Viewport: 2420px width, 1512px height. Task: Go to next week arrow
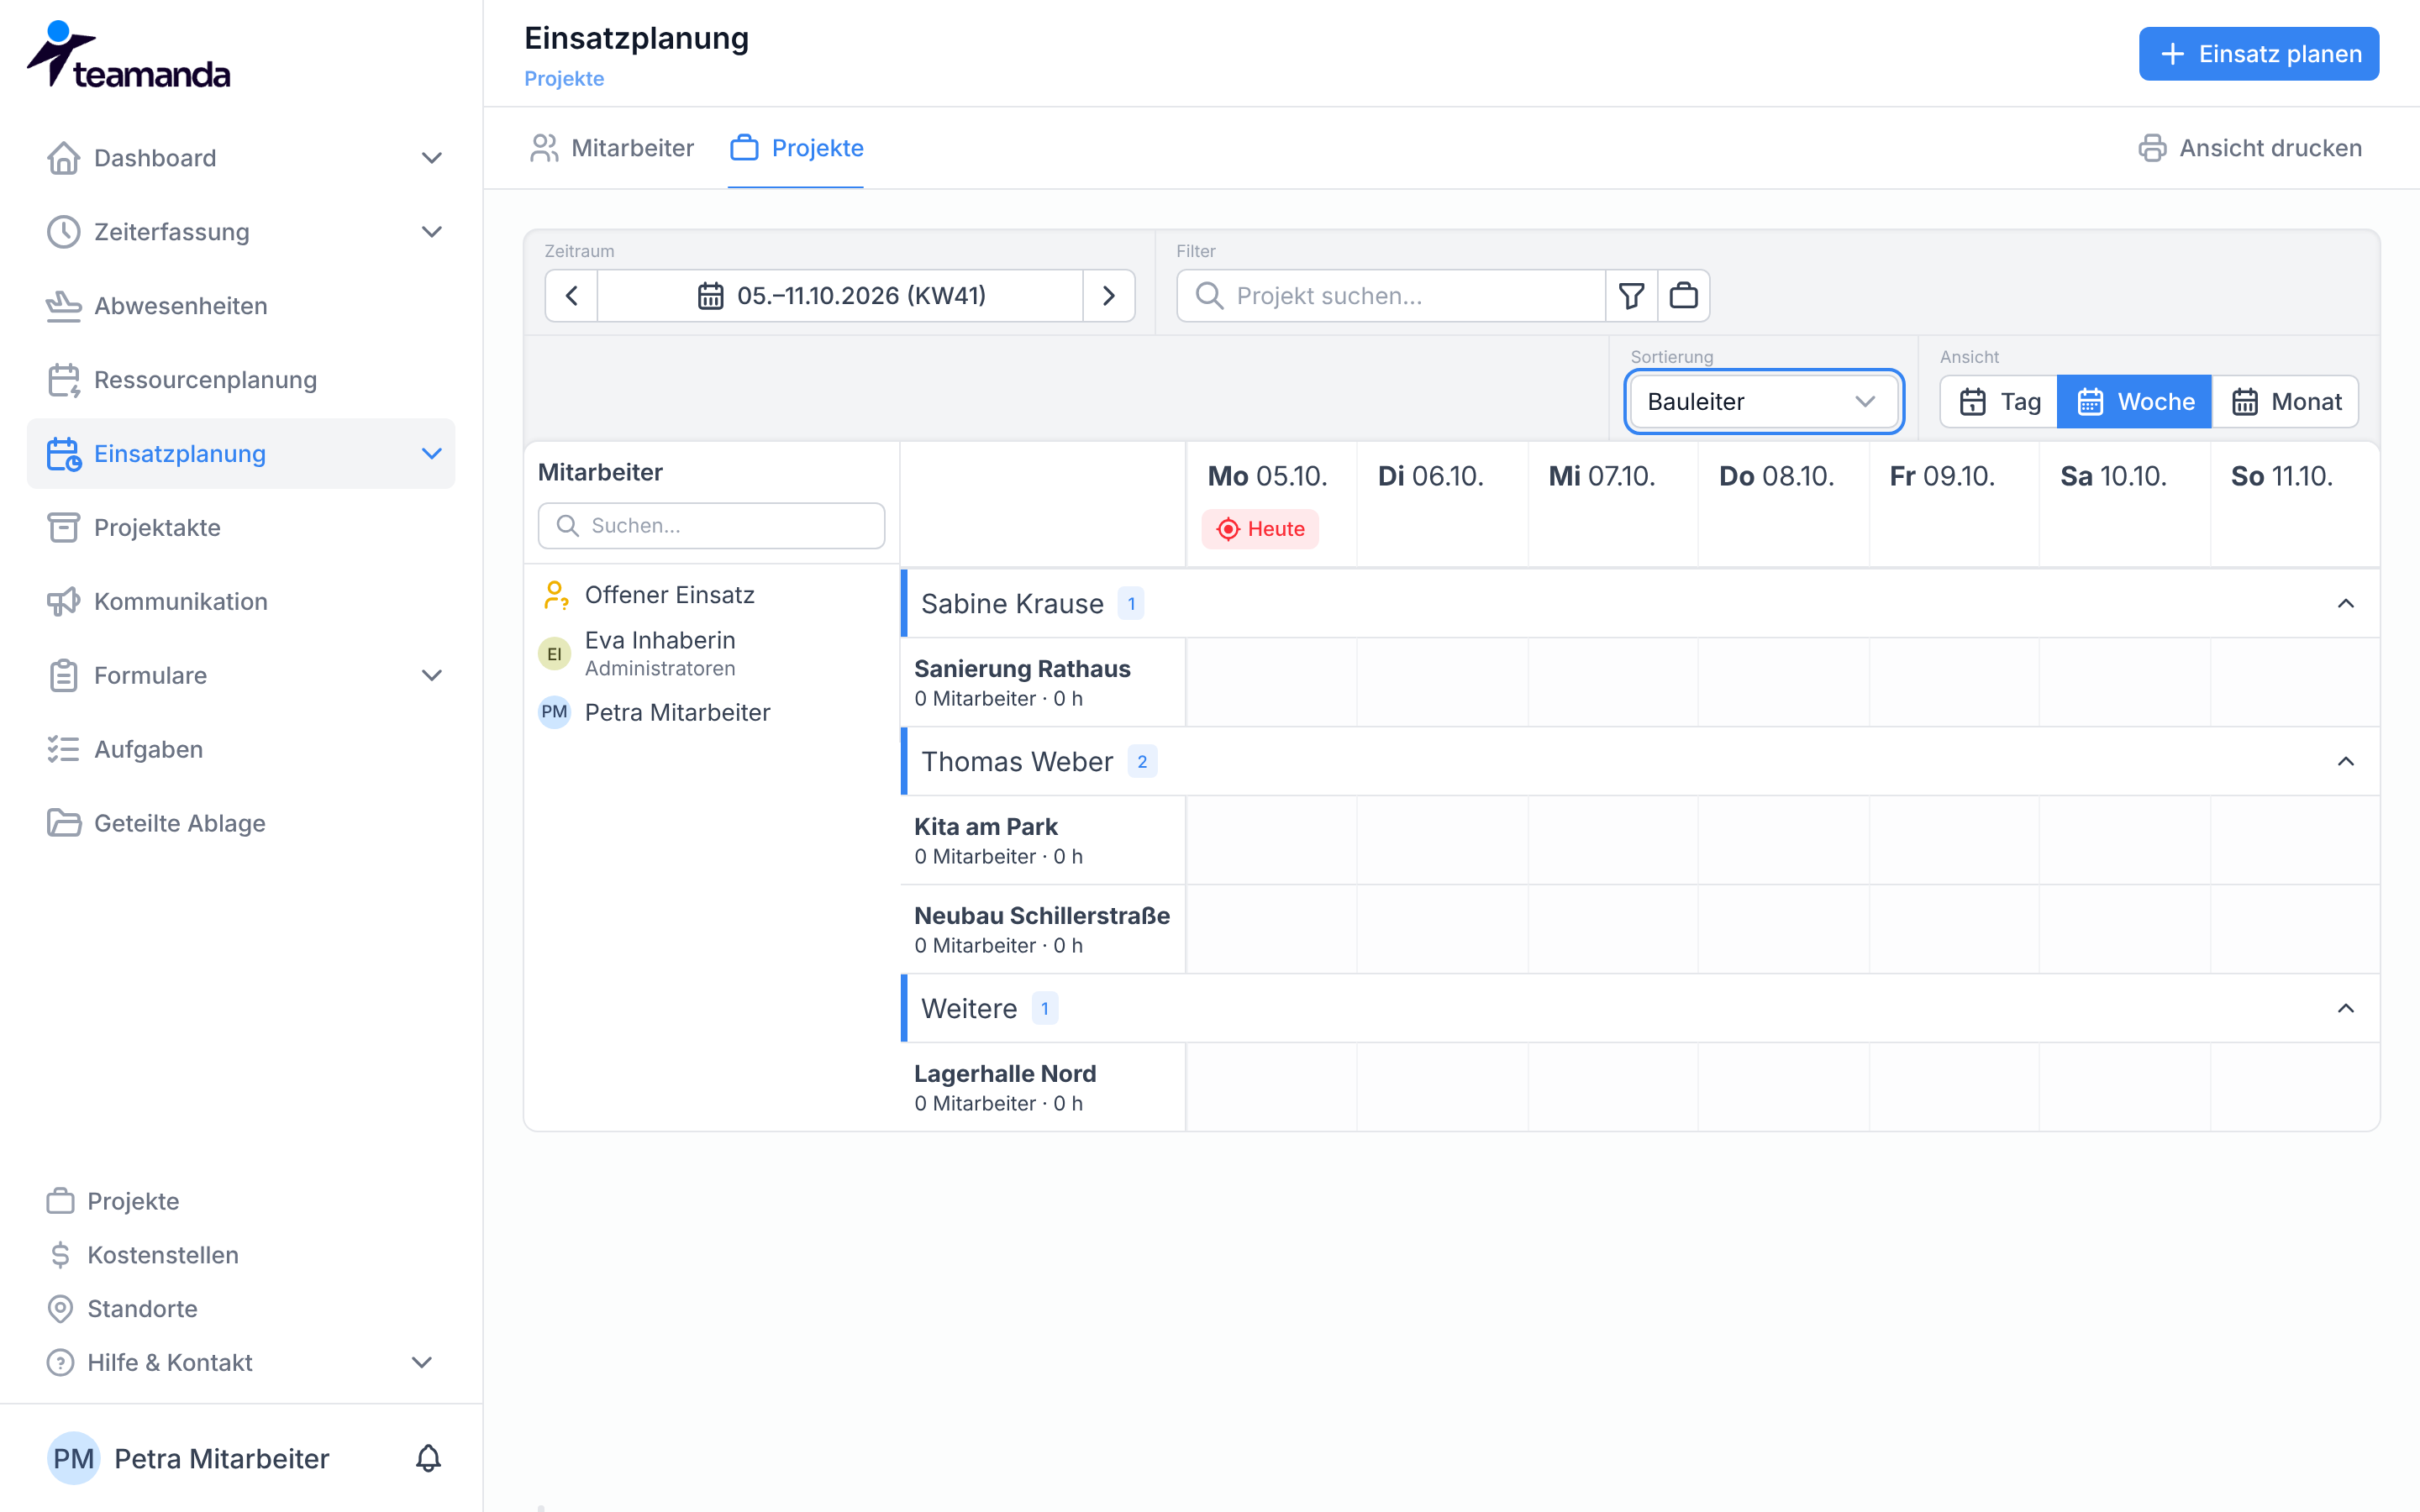(1109, 296)
